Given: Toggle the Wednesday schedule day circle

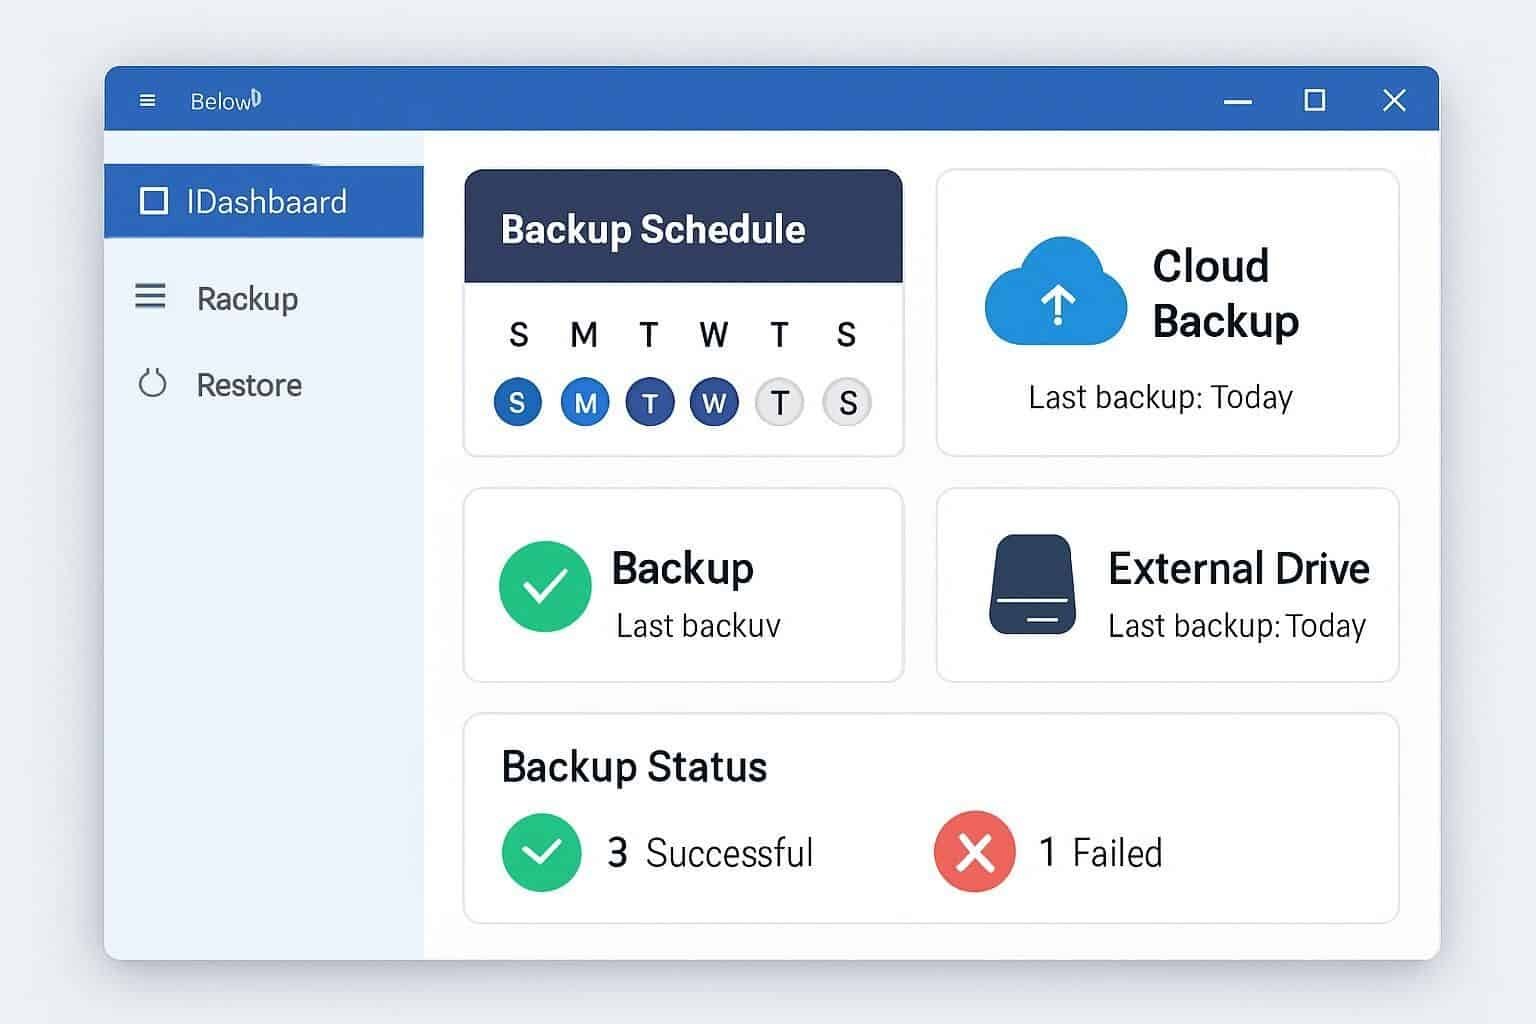Looking at the screenshot, I should [x=714, y=402].
